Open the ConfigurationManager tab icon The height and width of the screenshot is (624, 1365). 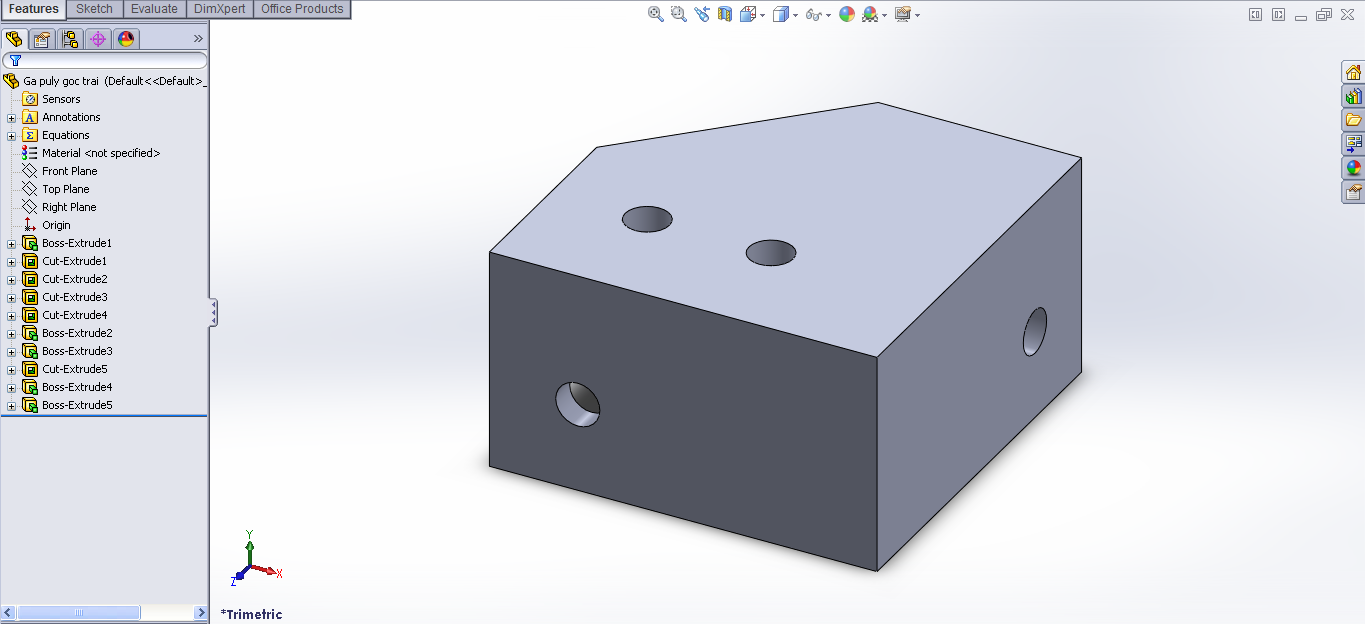(70, 39)
